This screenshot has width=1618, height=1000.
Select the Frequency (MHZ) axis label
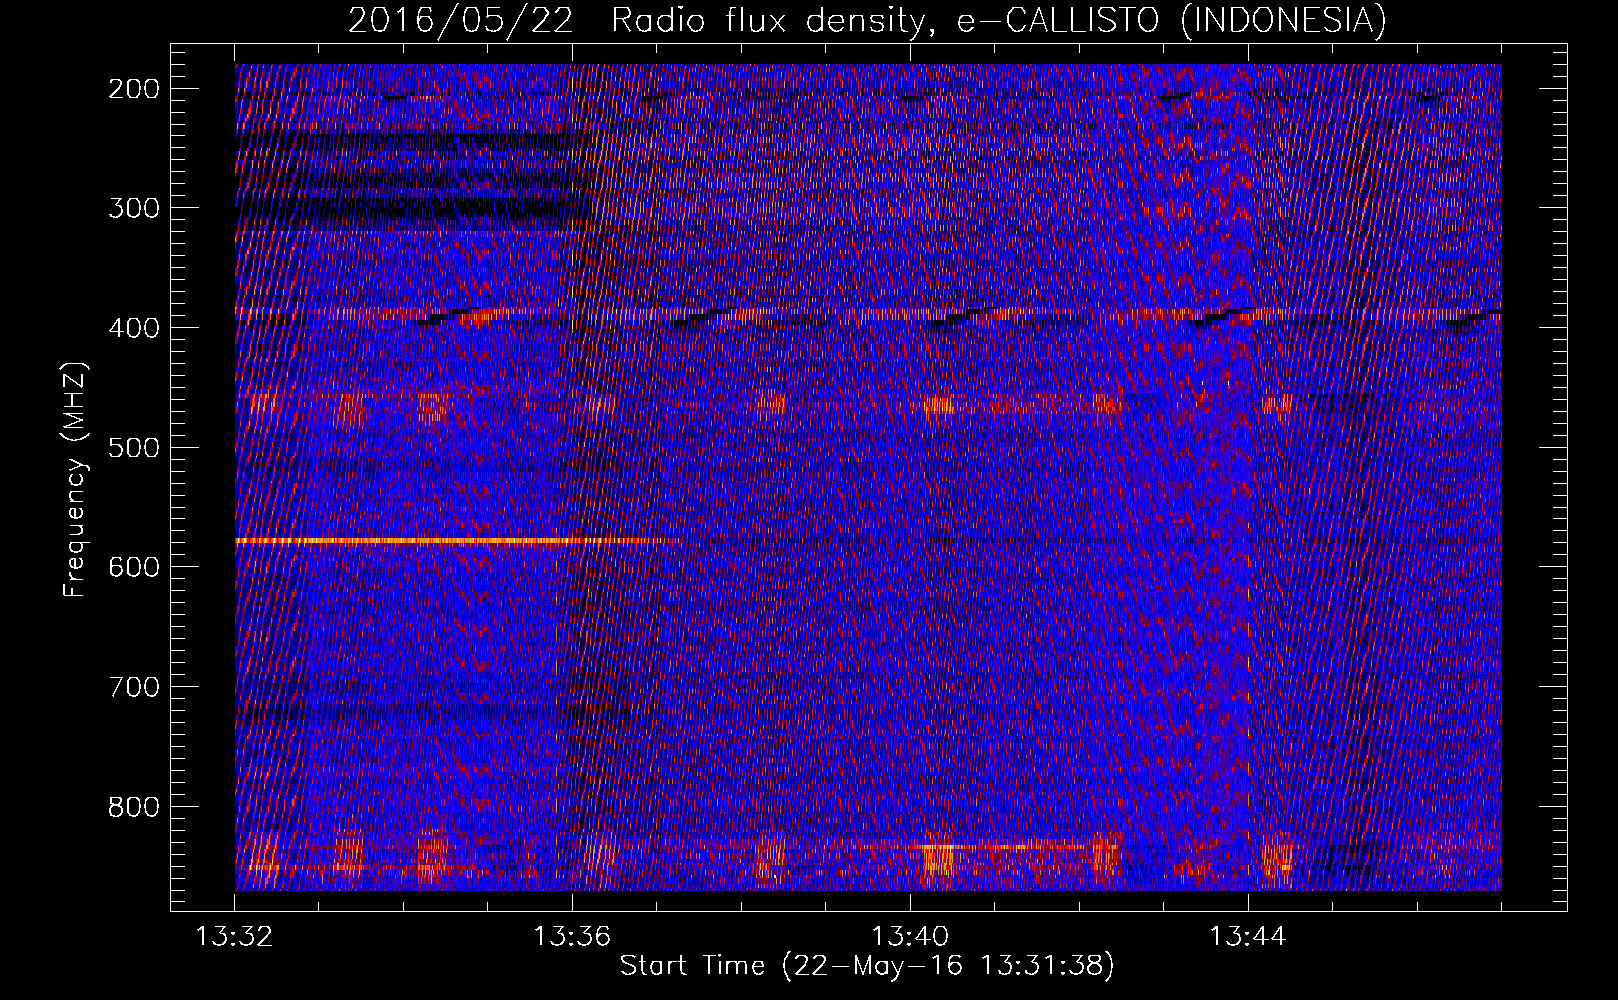[75, 480]
